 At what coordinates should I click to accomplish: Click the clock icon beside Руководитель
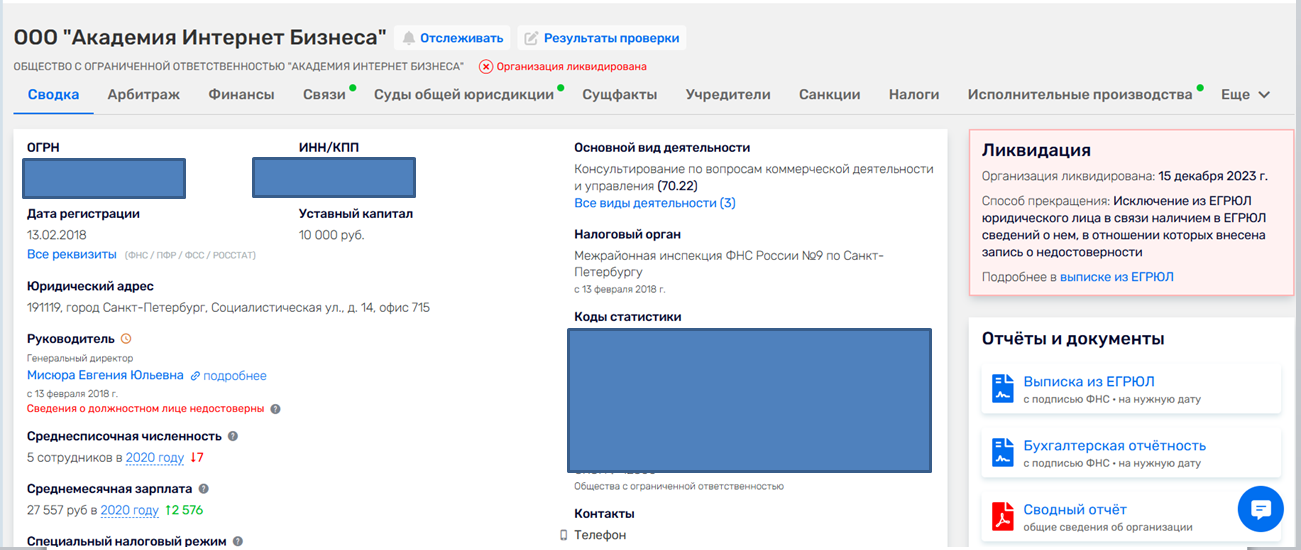click(x=126, y=339)
